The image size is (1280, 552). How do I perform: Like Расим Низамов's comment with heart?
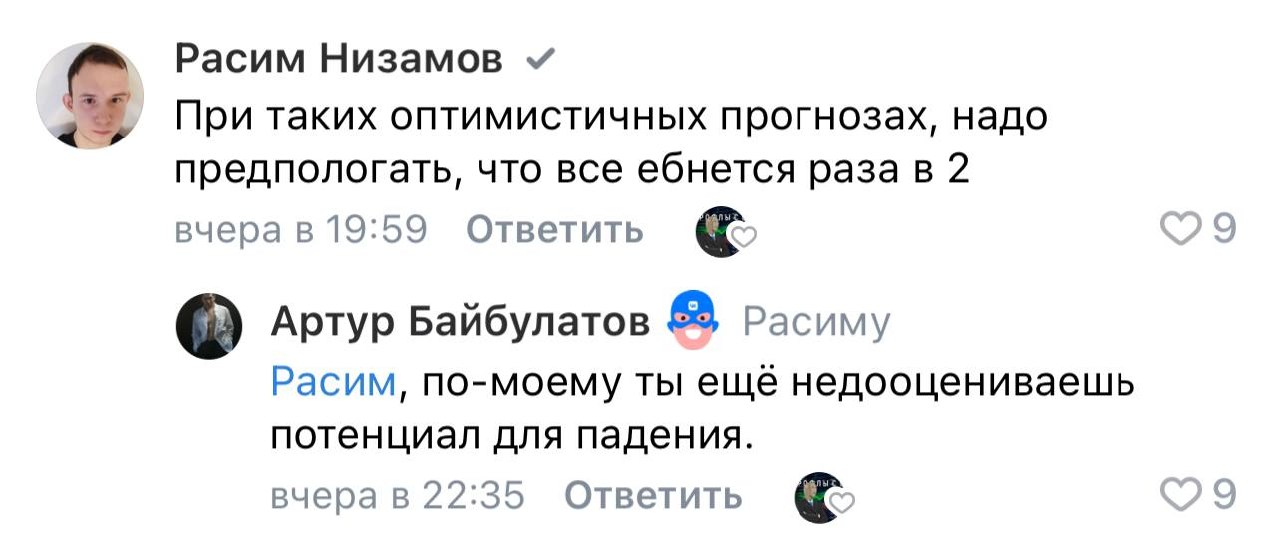[x=1188, y=231]
